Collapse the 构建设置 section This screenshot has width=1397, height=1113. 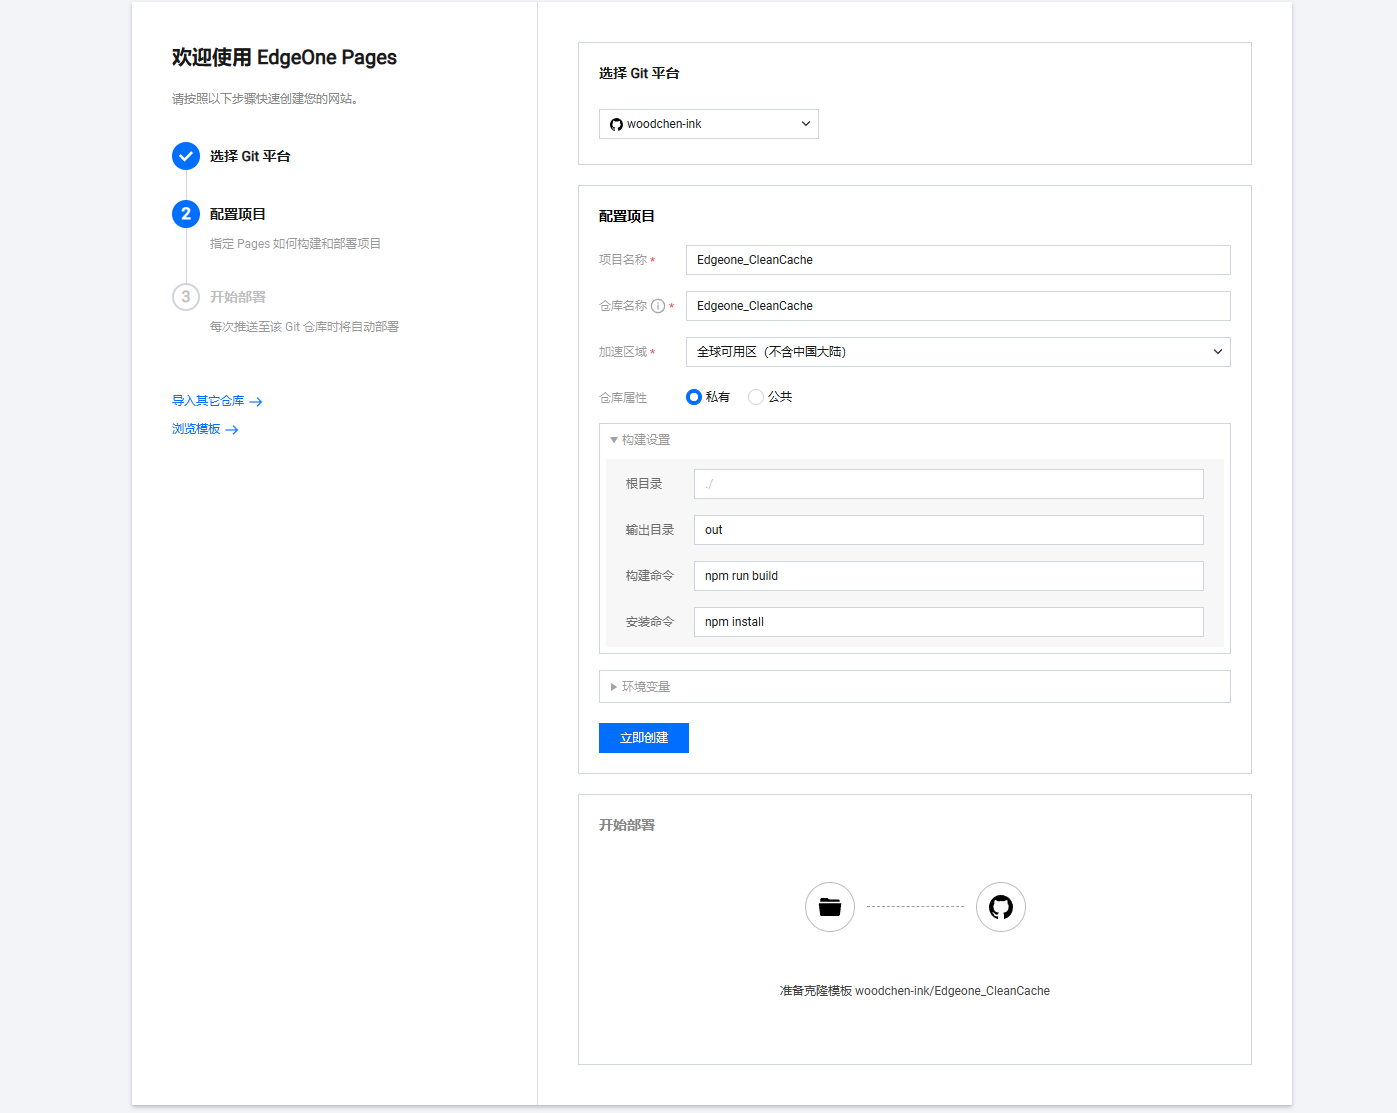coord(640,440)
